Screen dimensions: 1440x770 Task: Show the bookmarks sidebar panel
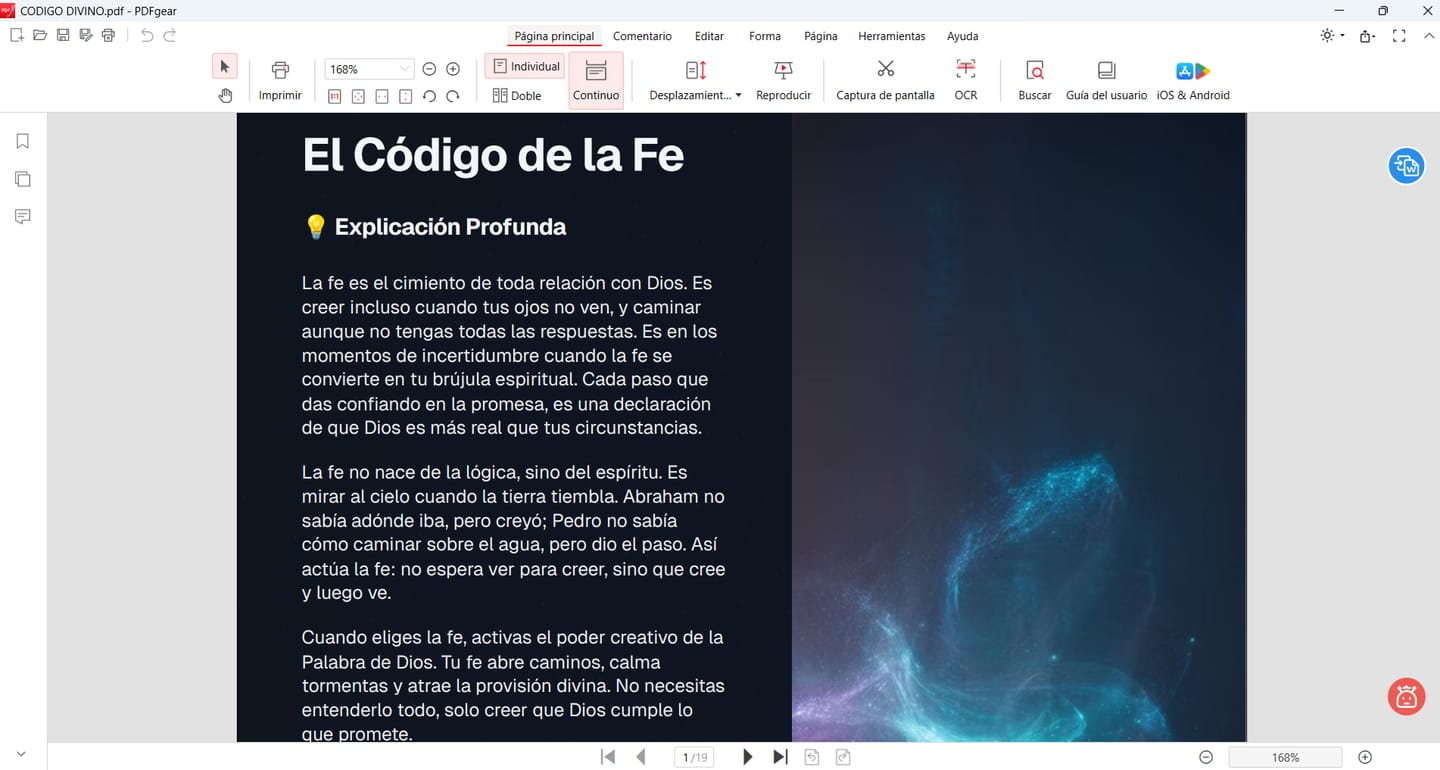(x=23, y=141)
